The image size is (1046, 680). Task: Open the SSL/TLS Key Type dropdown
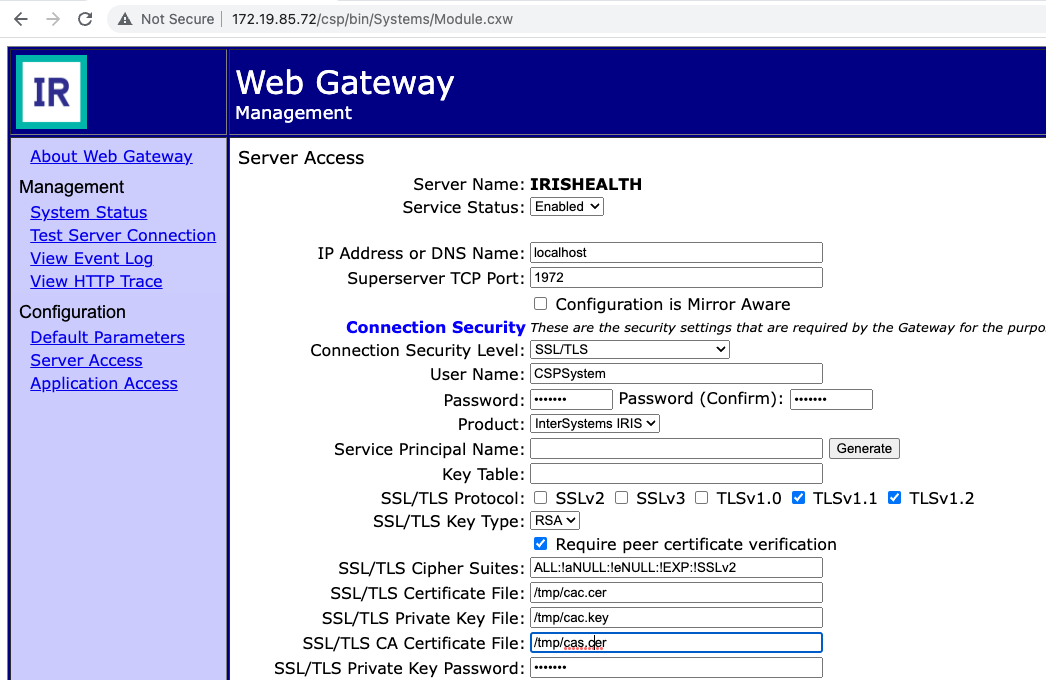(x=554, y=521)
